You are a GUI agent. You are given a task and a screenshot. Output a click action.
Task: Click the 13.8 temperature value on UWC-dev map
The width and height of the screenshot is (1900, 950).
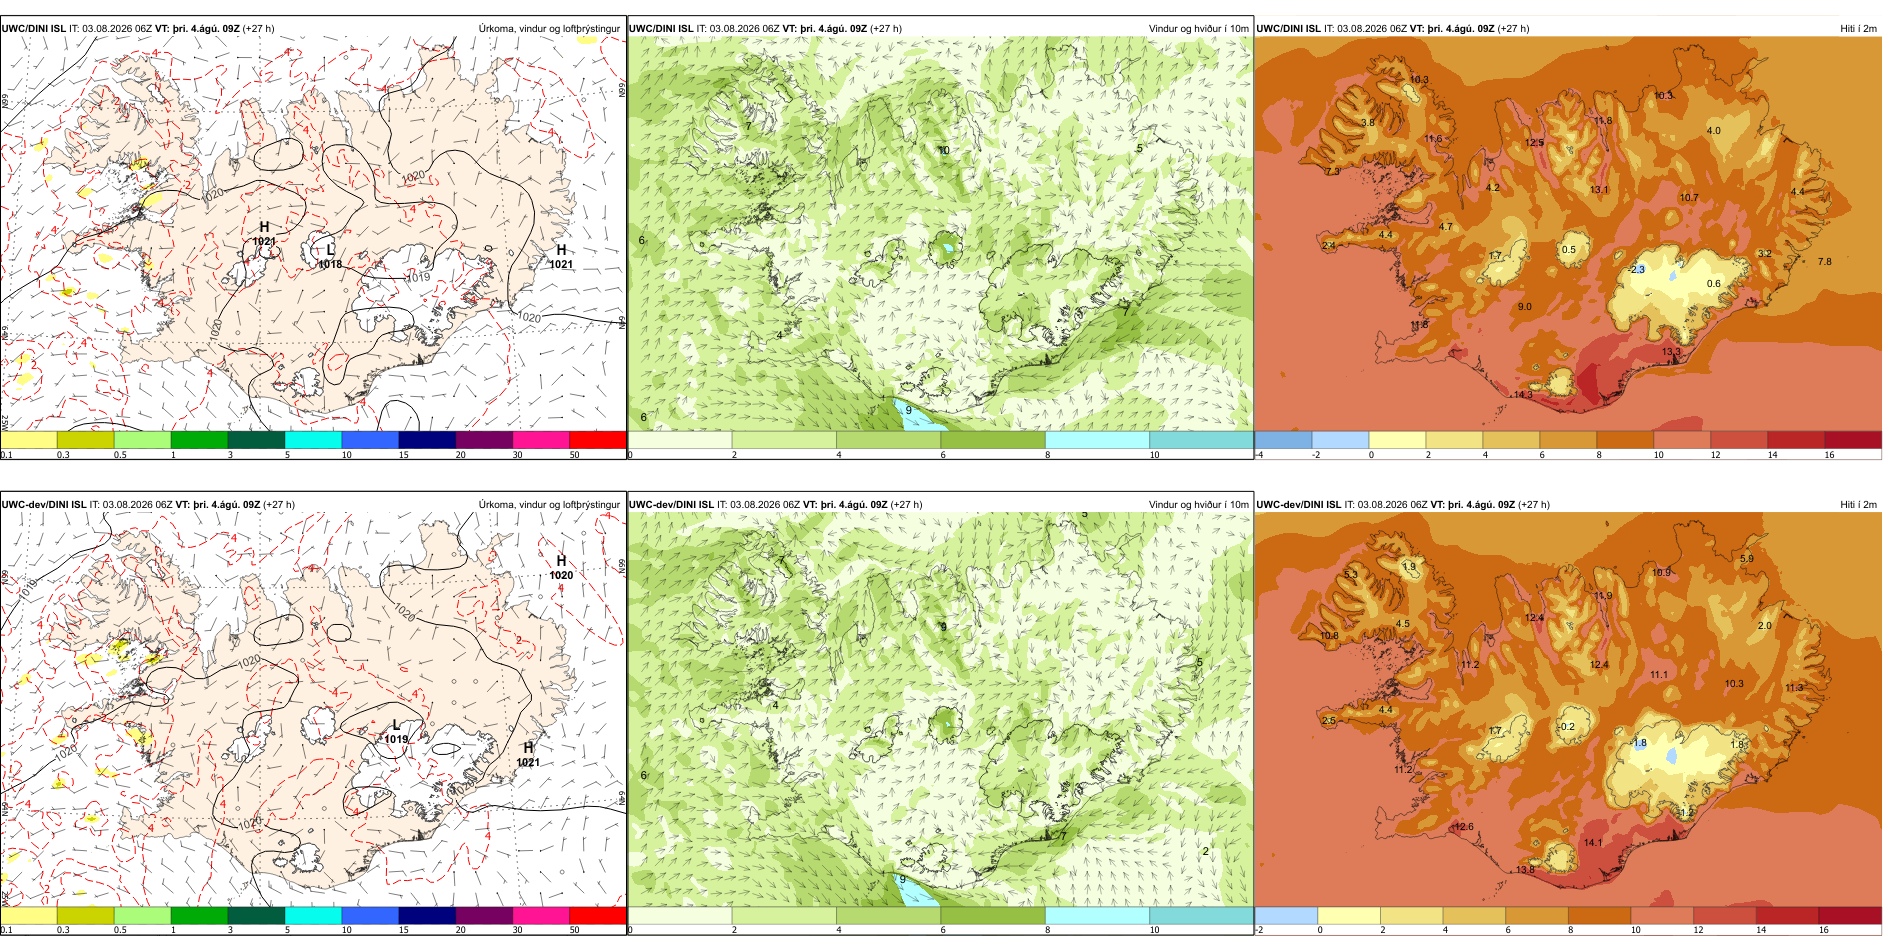pyautogui.click(x=1525, y=870)
